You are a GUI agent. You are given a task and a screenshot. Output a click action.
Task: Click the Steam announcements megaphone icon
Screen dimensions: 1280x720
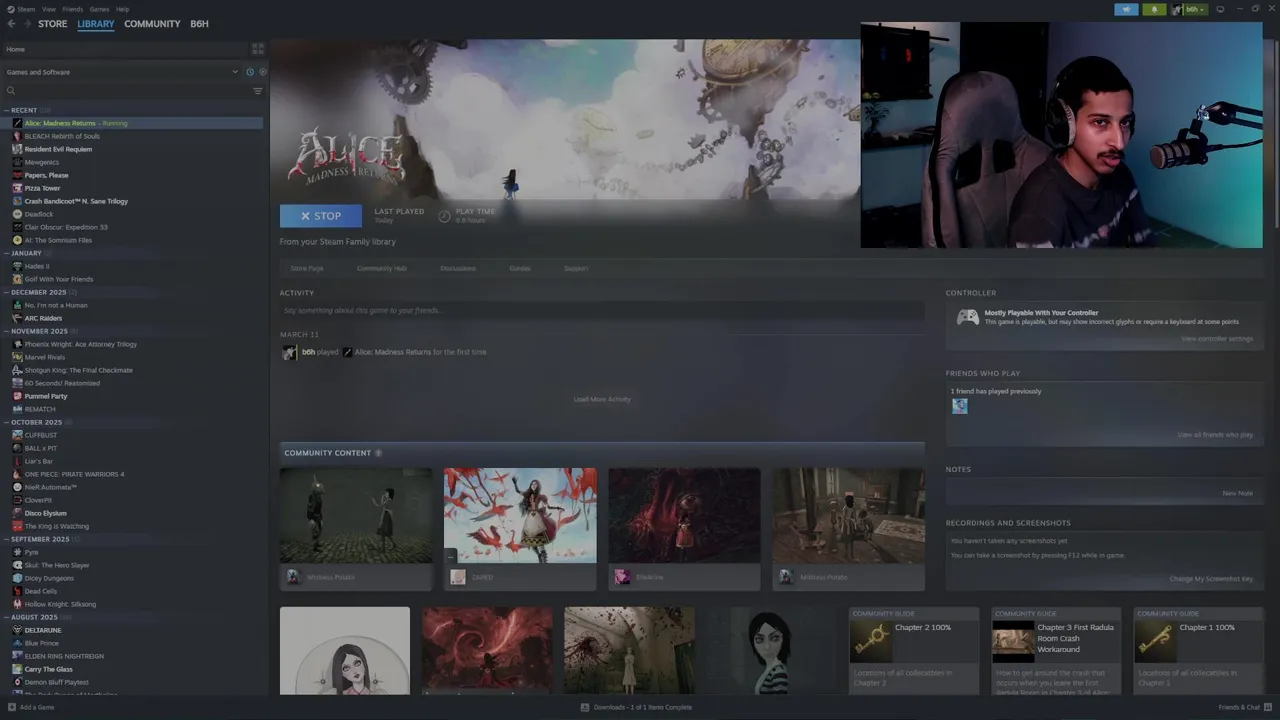pyautogui.click(x=1126, y=9)
